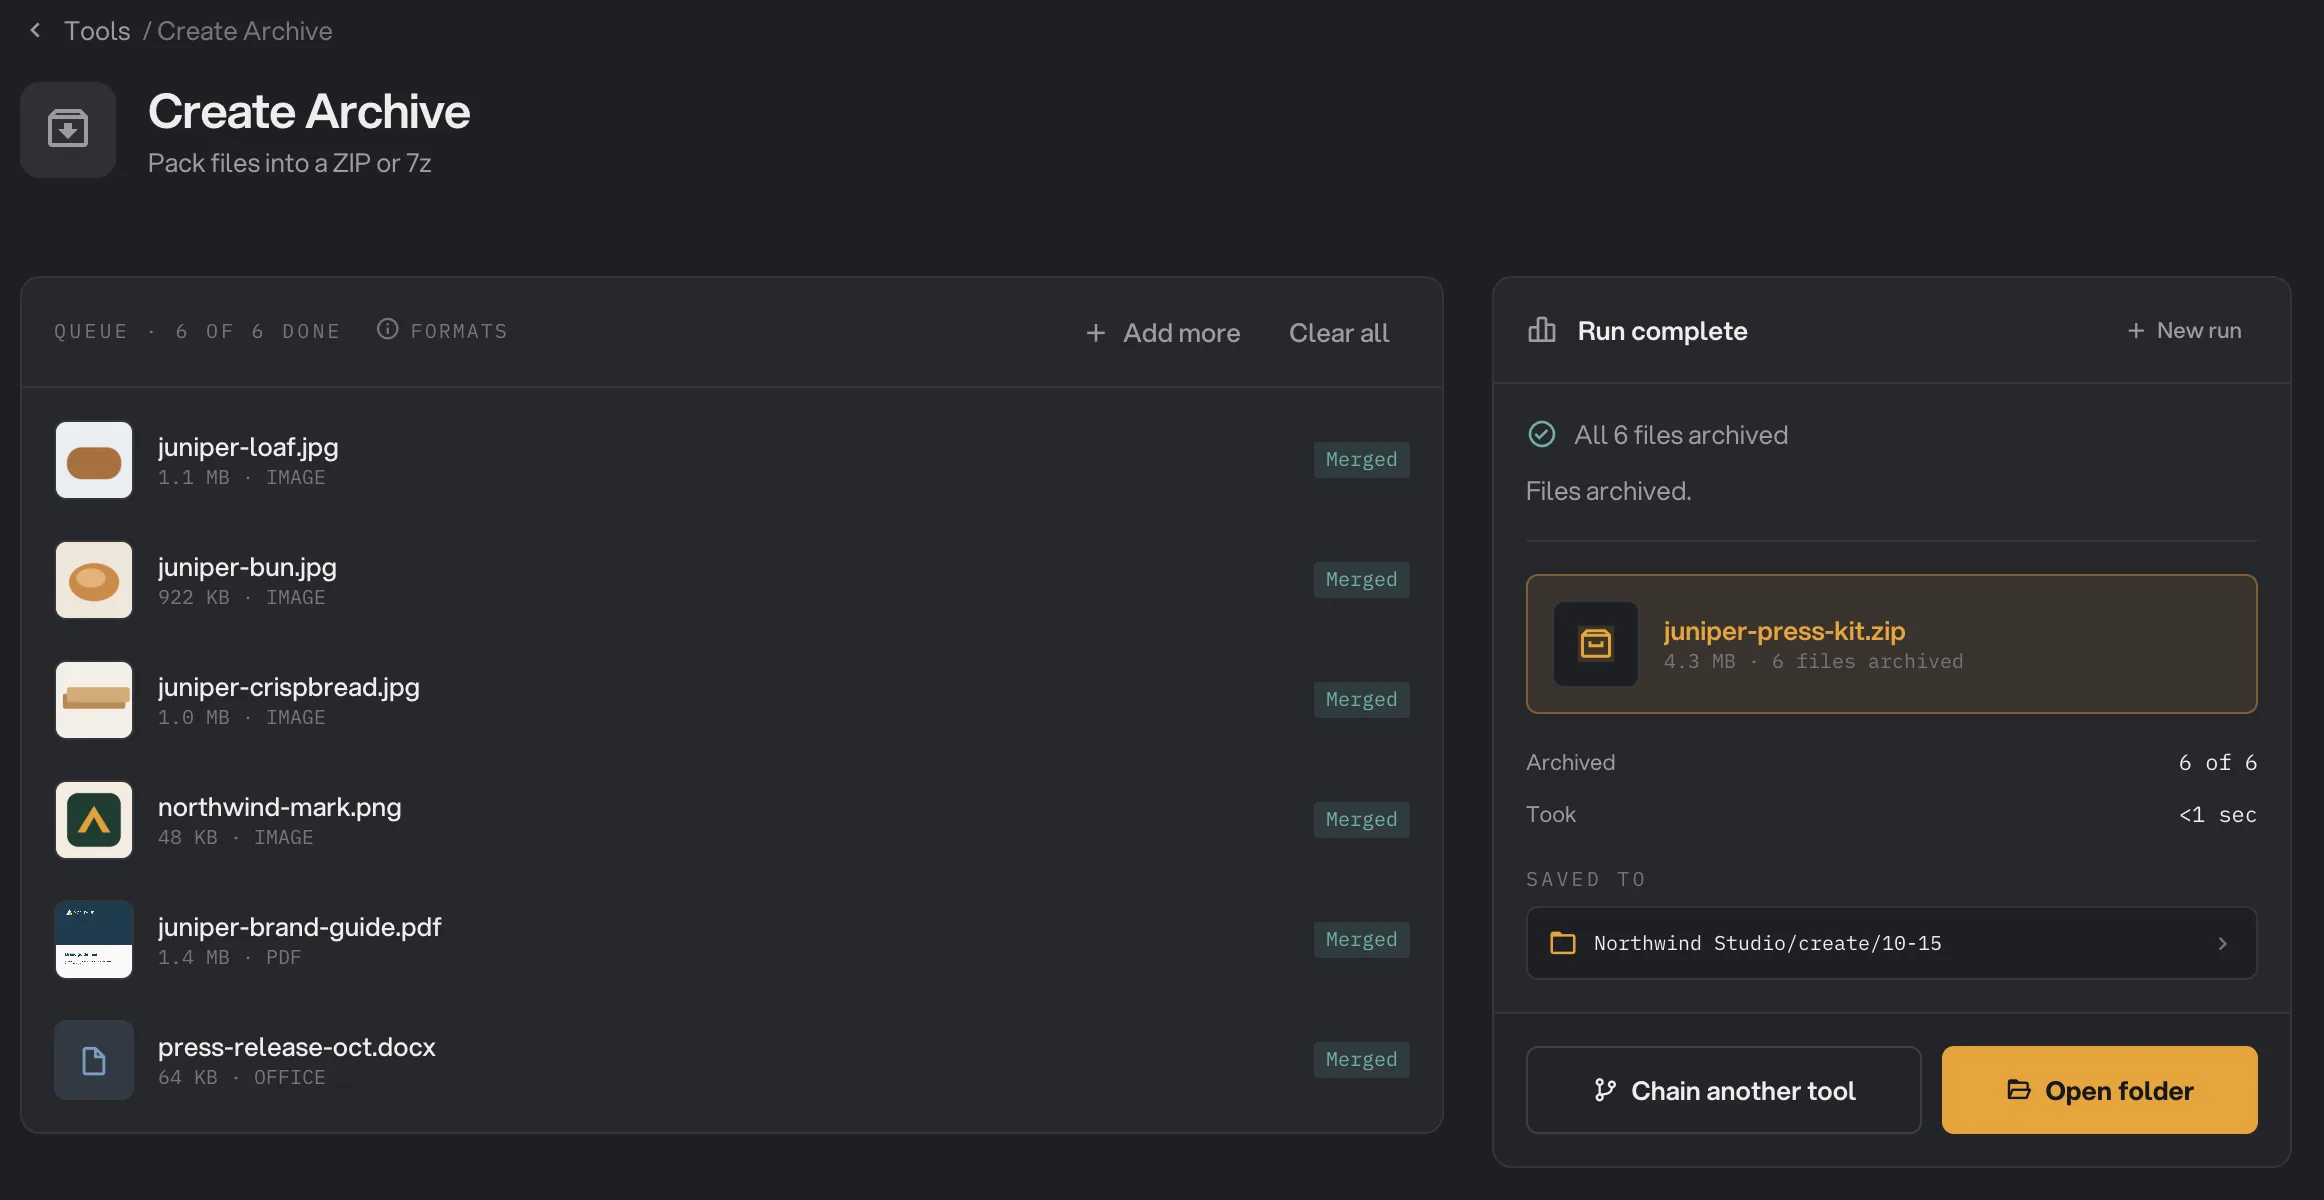Click the '<1 sec' took value

click(2217, 814)
